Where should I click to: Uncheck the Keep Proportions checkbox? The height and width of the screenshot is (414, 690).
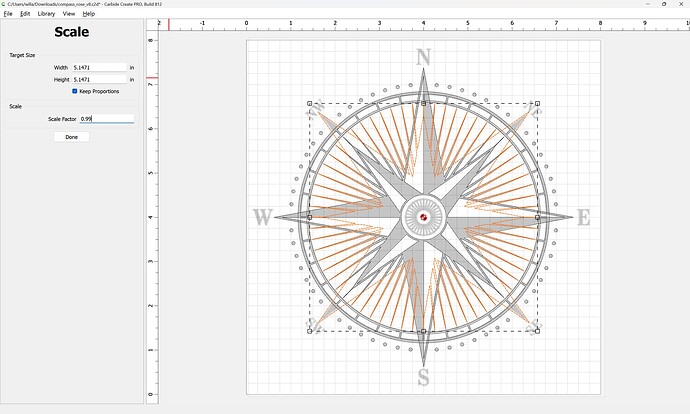[x=75, y=91]
